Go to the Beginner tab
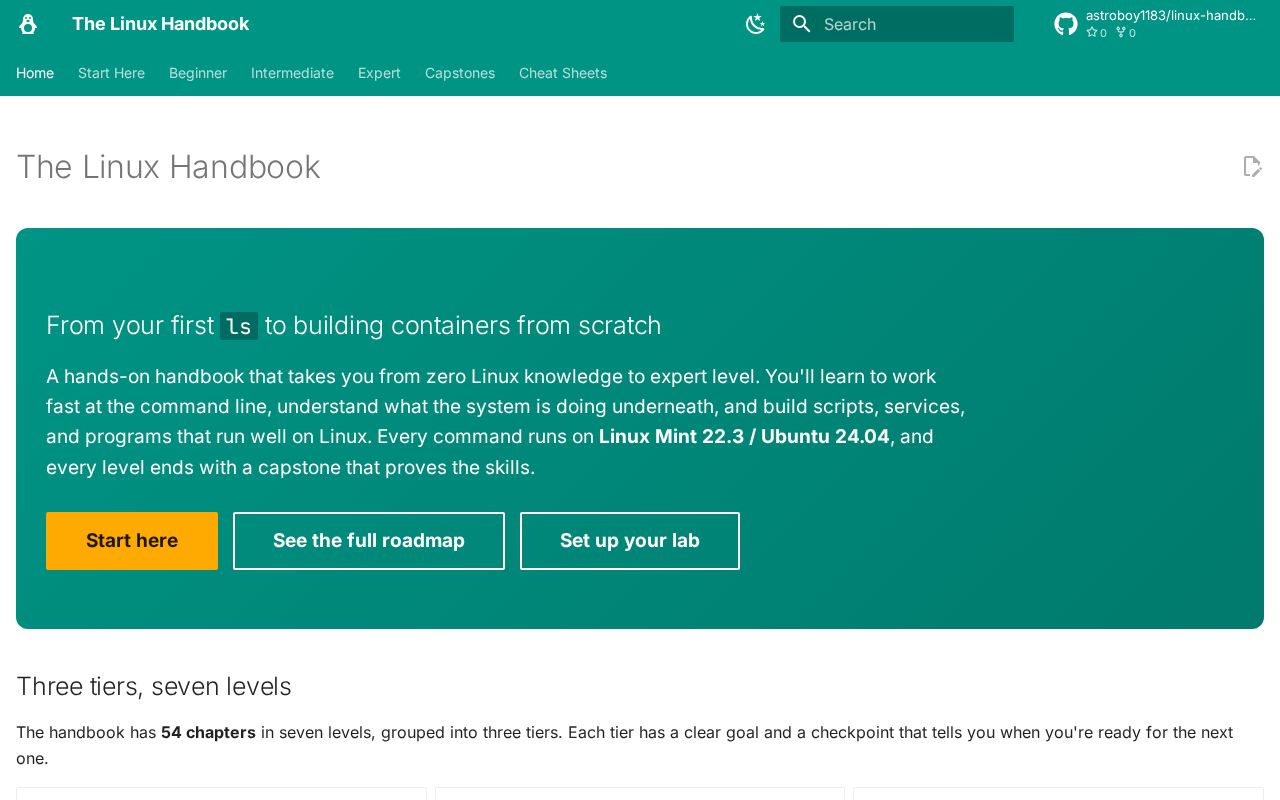The width and height of the screenshot is (1280, 800). point(198,73)
